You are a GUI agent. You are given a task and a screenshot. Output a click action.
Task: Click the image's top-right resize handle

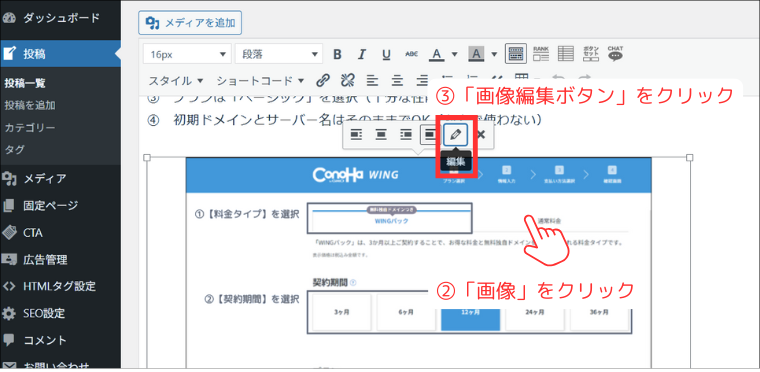click(x=690, y=158)
